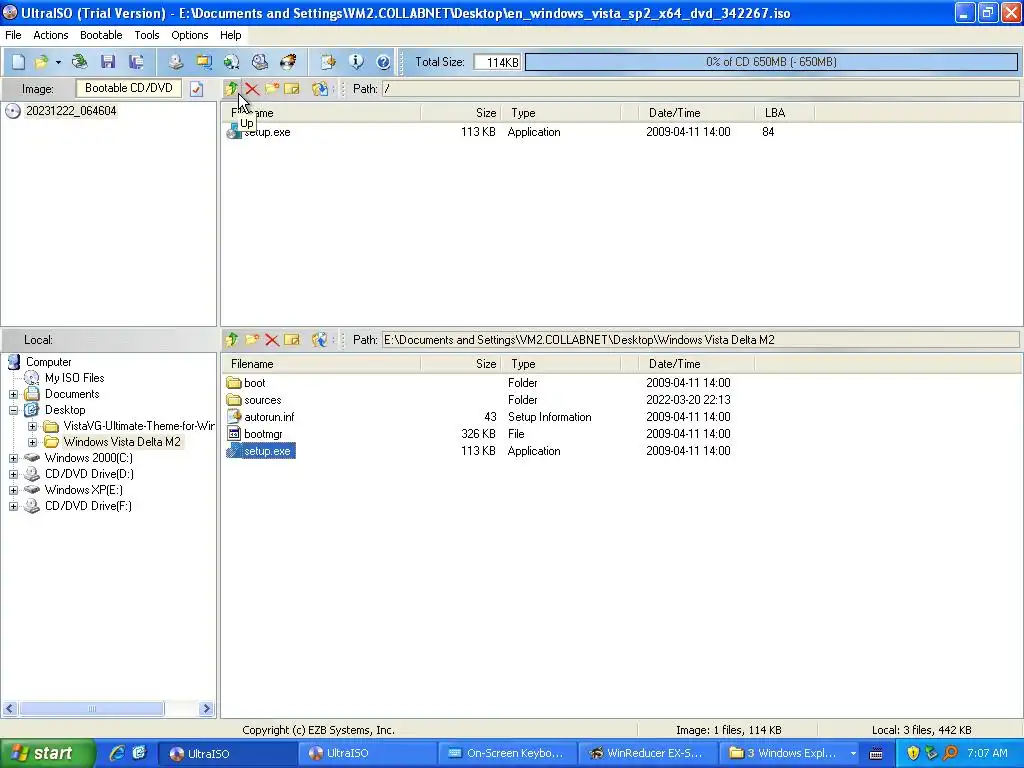Expand the Windows 2000(C:) drive node
The image size is (1024, 768).
pyautogui.click(x=13, y=458)
